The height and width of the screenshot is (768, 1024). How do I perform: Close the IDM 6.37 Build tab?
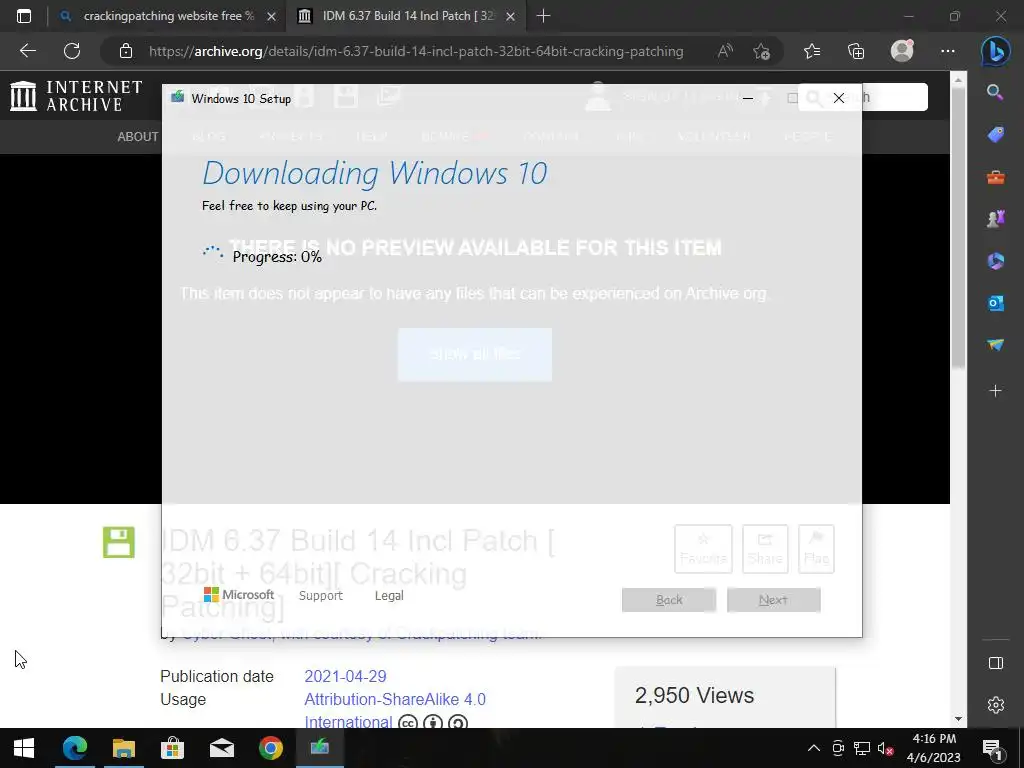511,16
